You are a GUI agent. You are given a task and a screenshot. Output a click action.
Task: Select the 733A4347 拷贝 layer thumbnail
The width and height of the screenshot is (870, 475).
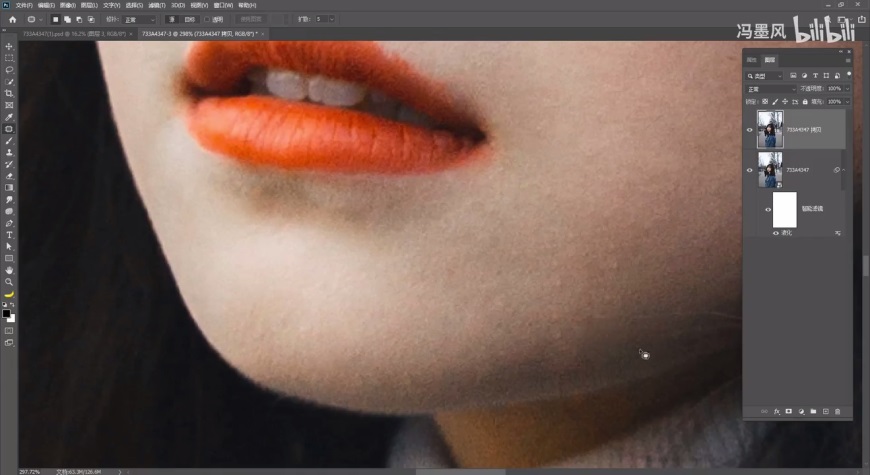tap(770, 129)
